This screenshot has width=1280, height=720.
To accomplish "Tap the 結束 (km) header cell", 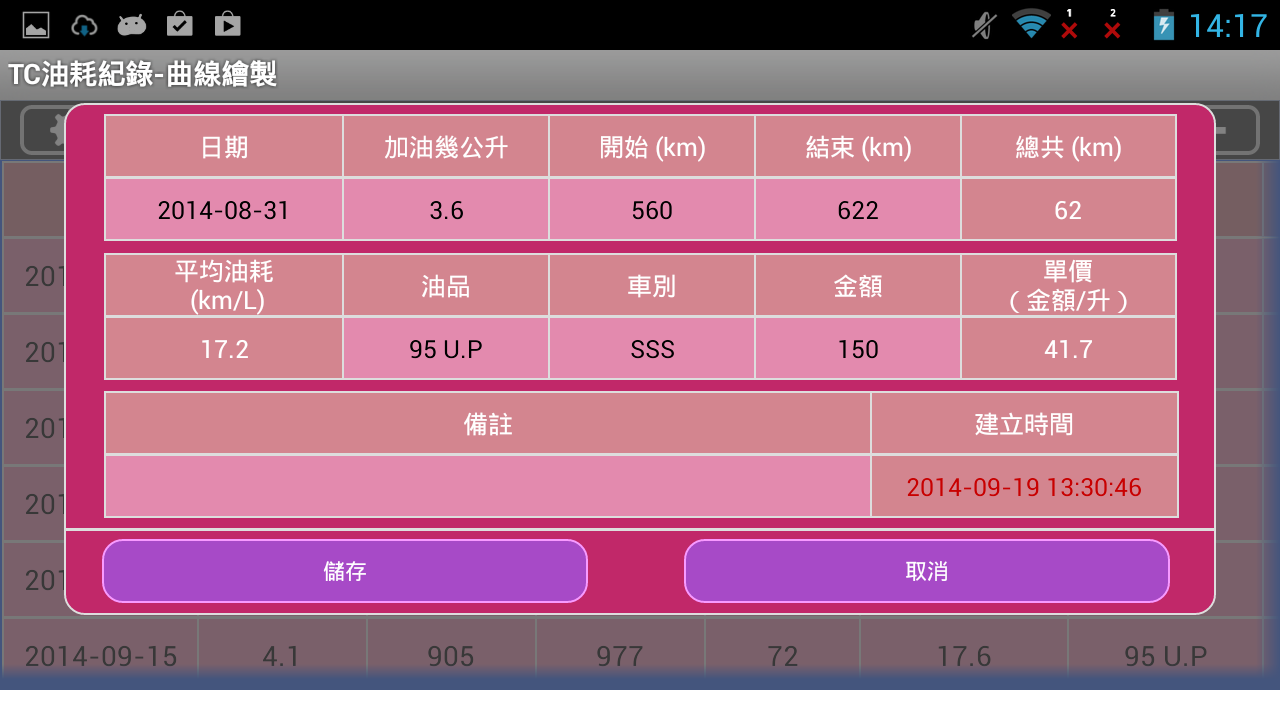I will (x=858, y=147).
